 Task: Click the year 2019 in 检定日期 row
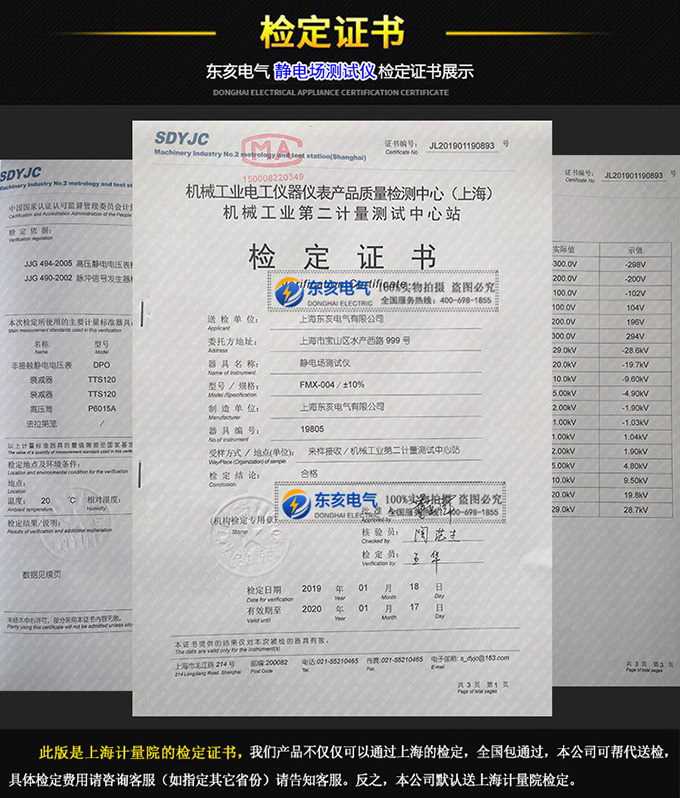[x=311, y=588]
